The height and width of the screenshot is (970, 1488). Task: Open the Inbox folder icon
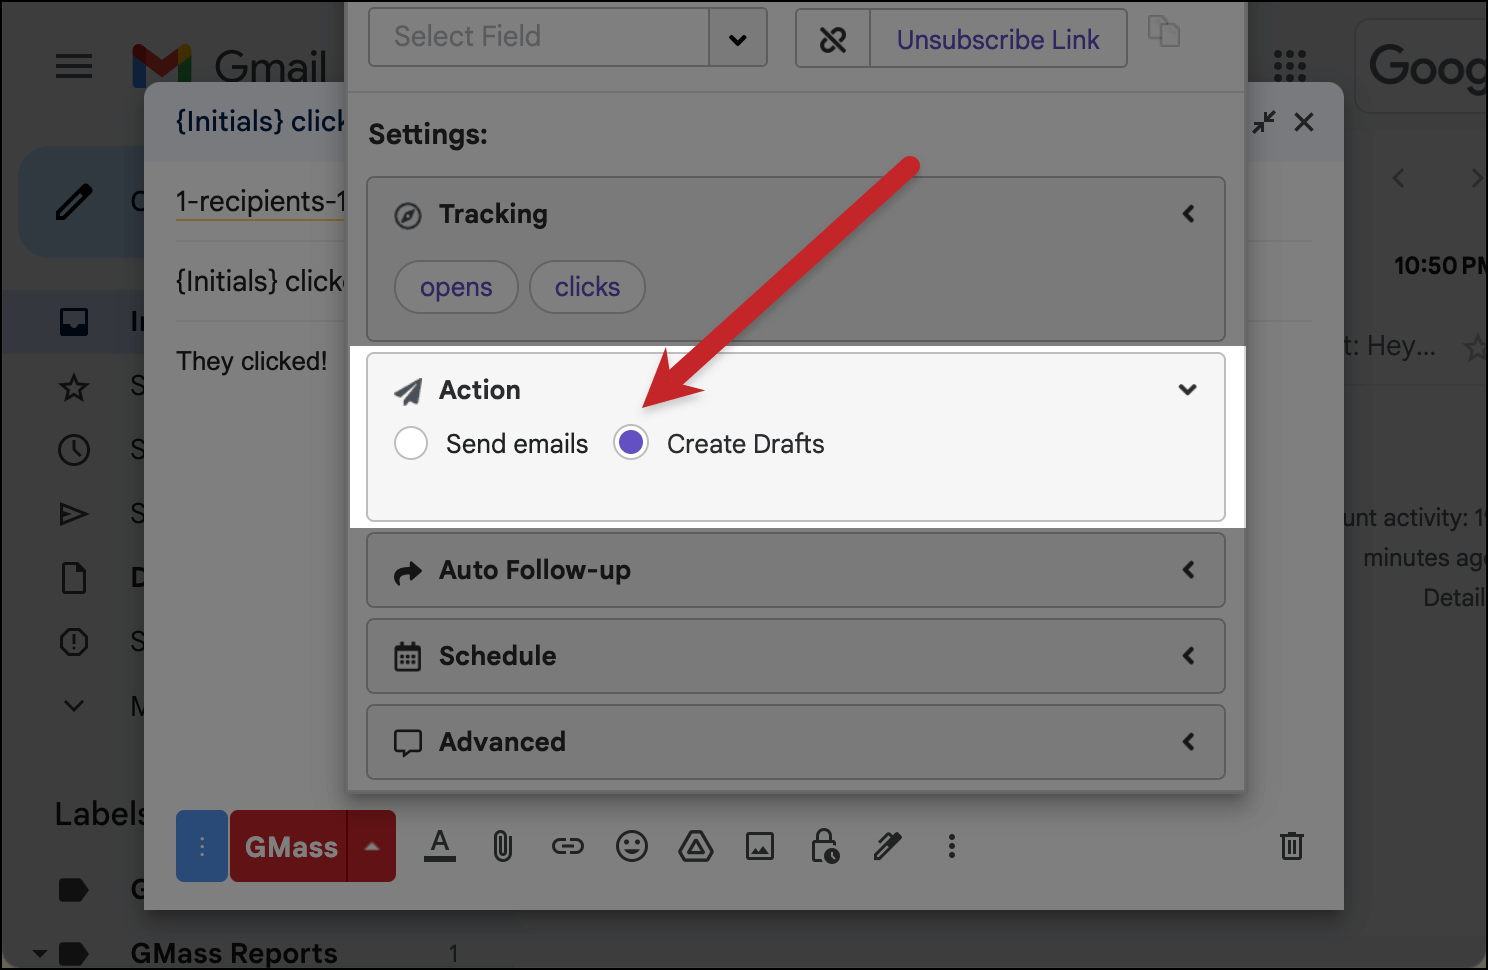tap(74, 322)
